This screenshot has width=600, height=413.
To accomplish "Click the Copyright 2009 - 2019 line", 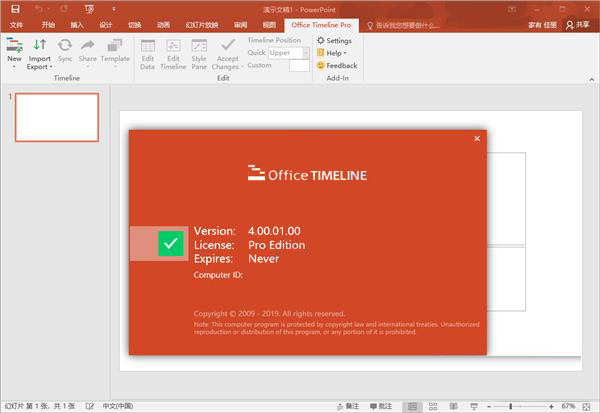I will (x=269, y=313).
